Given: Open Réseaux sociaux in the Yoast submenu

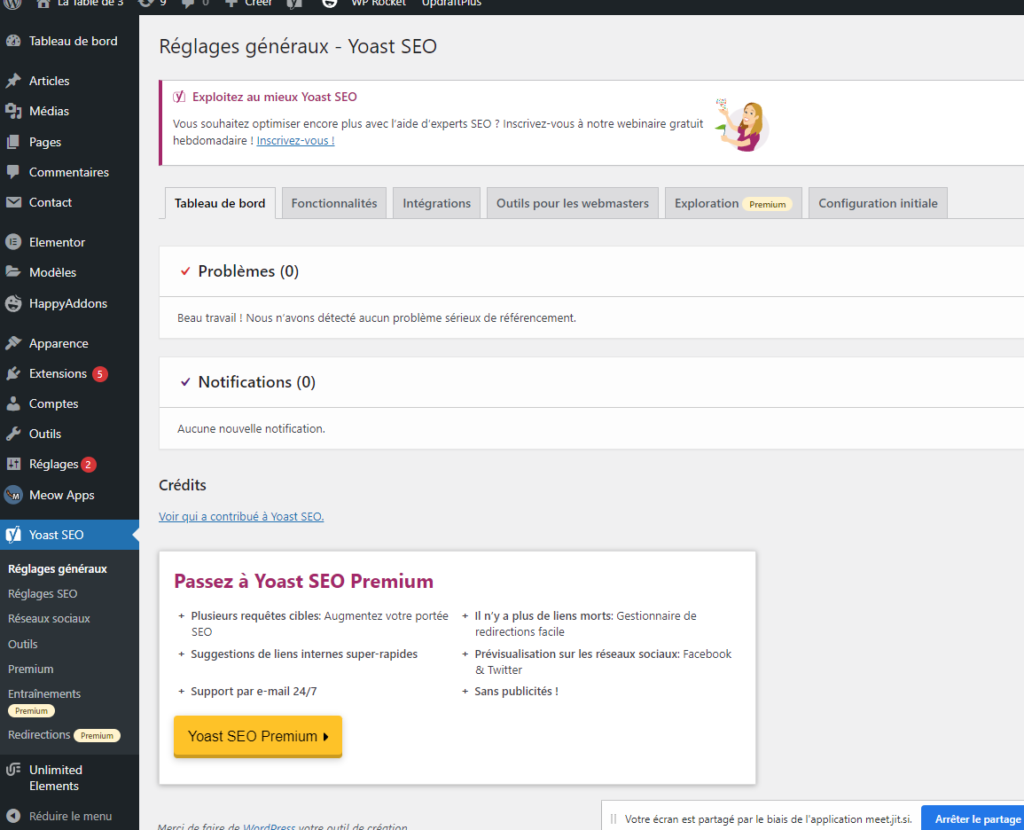Looking at the screenshot, I should pyautogui.click(x=49, y=618).
